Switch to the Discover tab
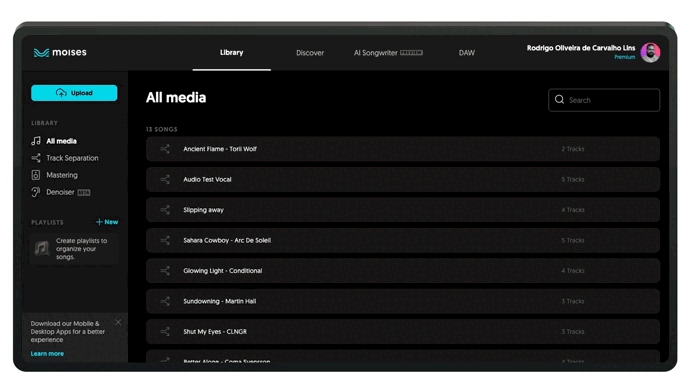690x388 pixels. coord(310,53)
